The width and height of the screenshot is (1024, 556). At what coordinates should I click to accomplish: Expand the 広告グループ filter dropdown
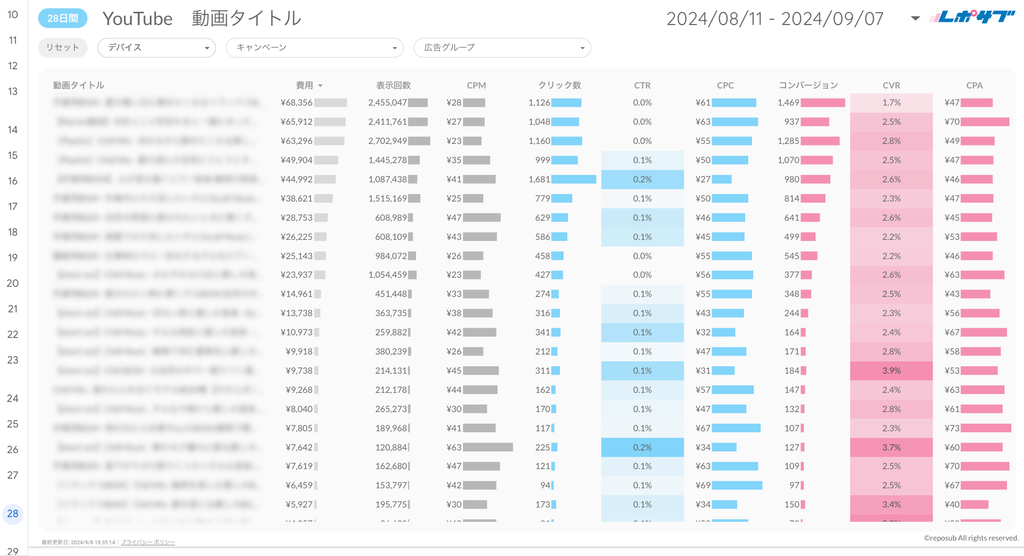[502, 48]
